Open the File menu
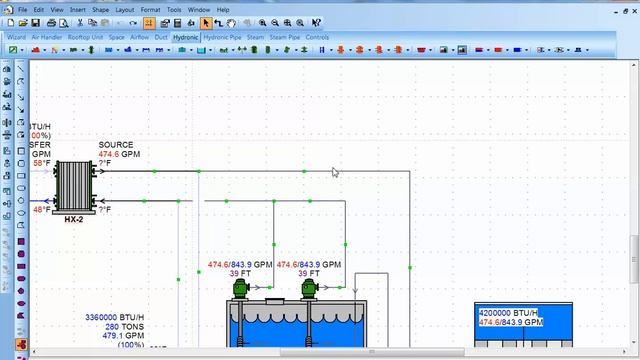 click(x=23, y=9)
